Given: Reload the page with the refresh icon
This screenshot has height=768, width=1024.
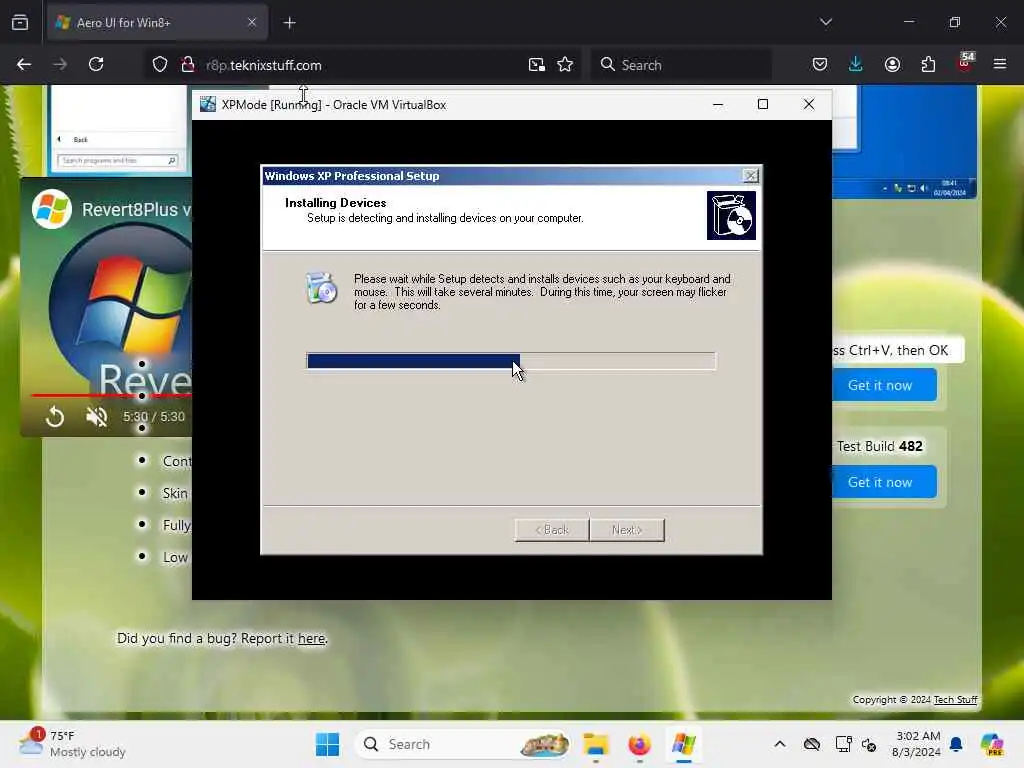Looking at the screenshot, I should click(96, 65).
